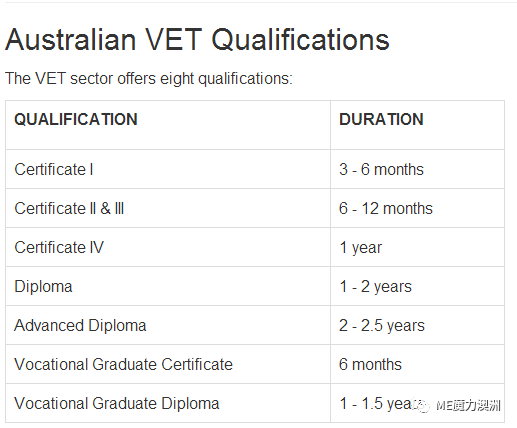Click the 1 - 2 years duration

[x=375, y=286]
